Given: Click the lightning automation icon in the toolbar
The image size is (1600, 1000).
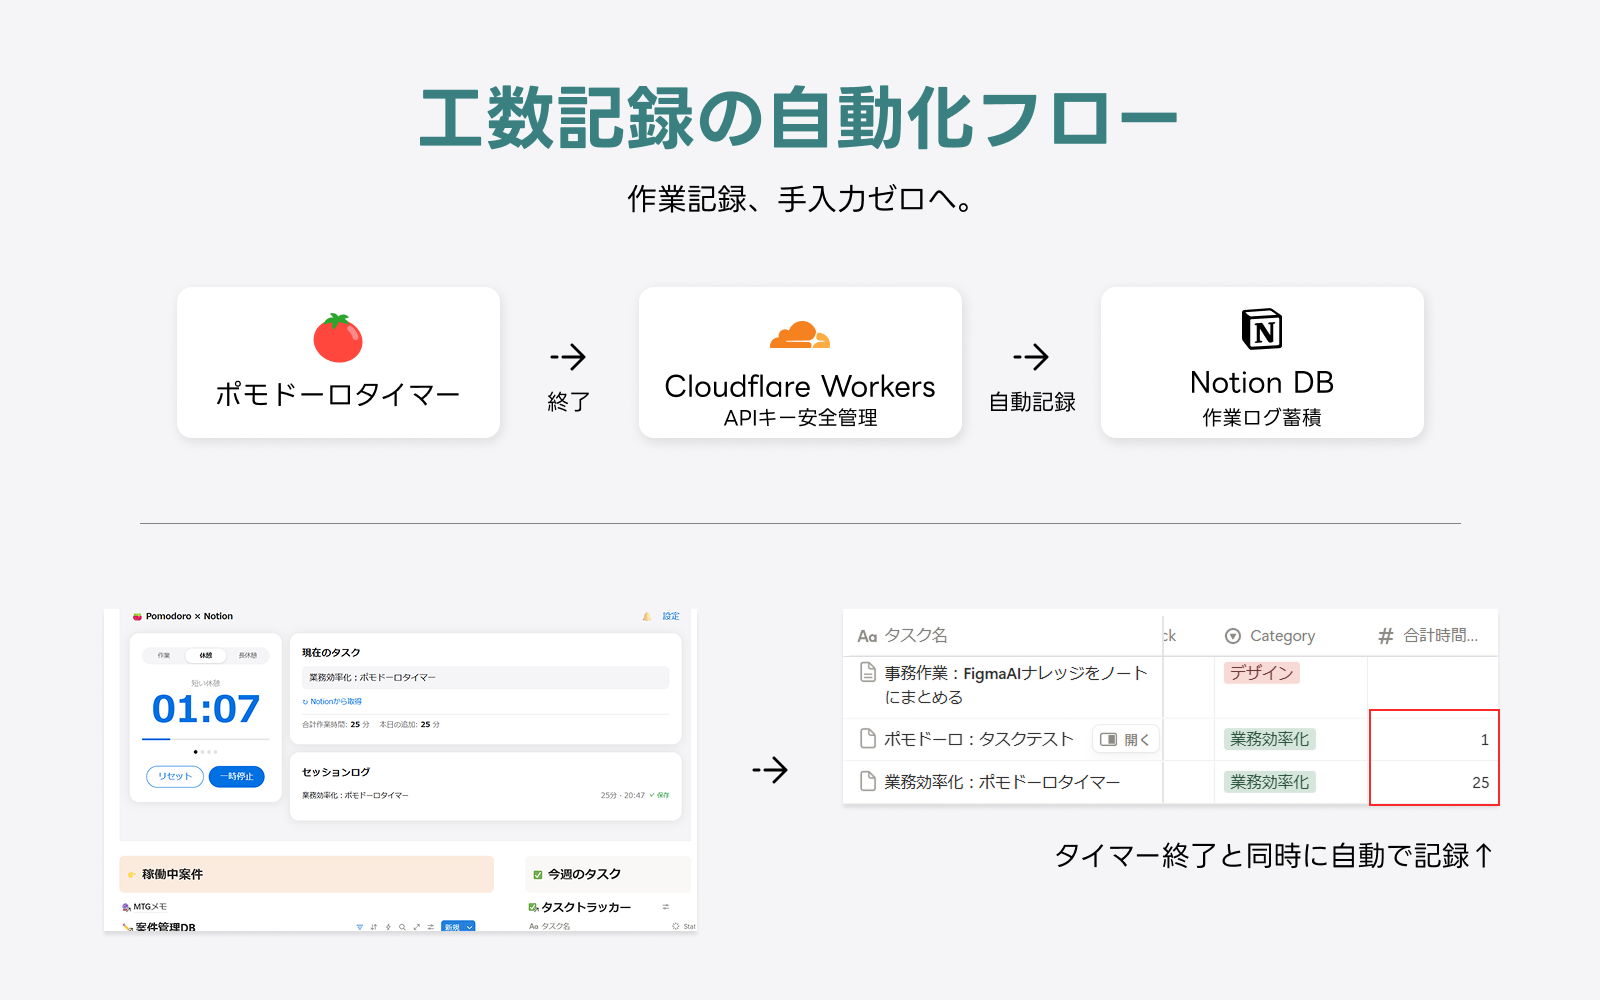Looking at the screenshot, I should pos(388,927).
